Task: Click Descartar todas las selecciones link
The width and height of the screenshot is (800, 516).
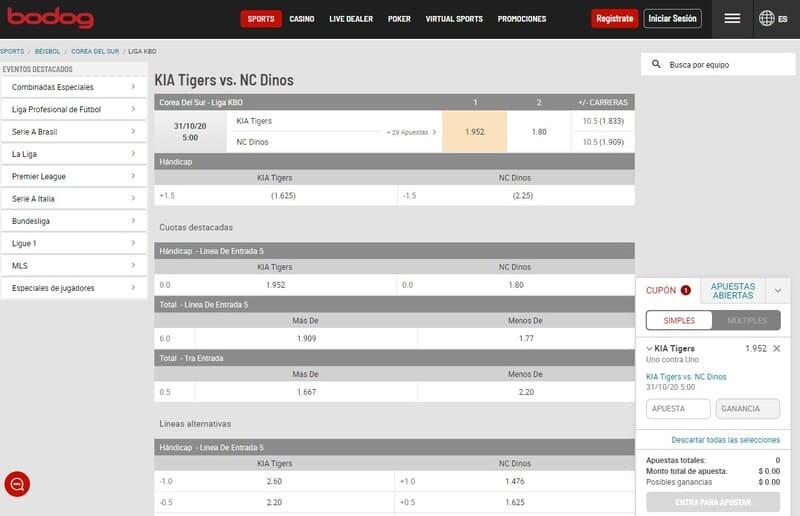Action: pyautogui.click(x=725, y=439)
